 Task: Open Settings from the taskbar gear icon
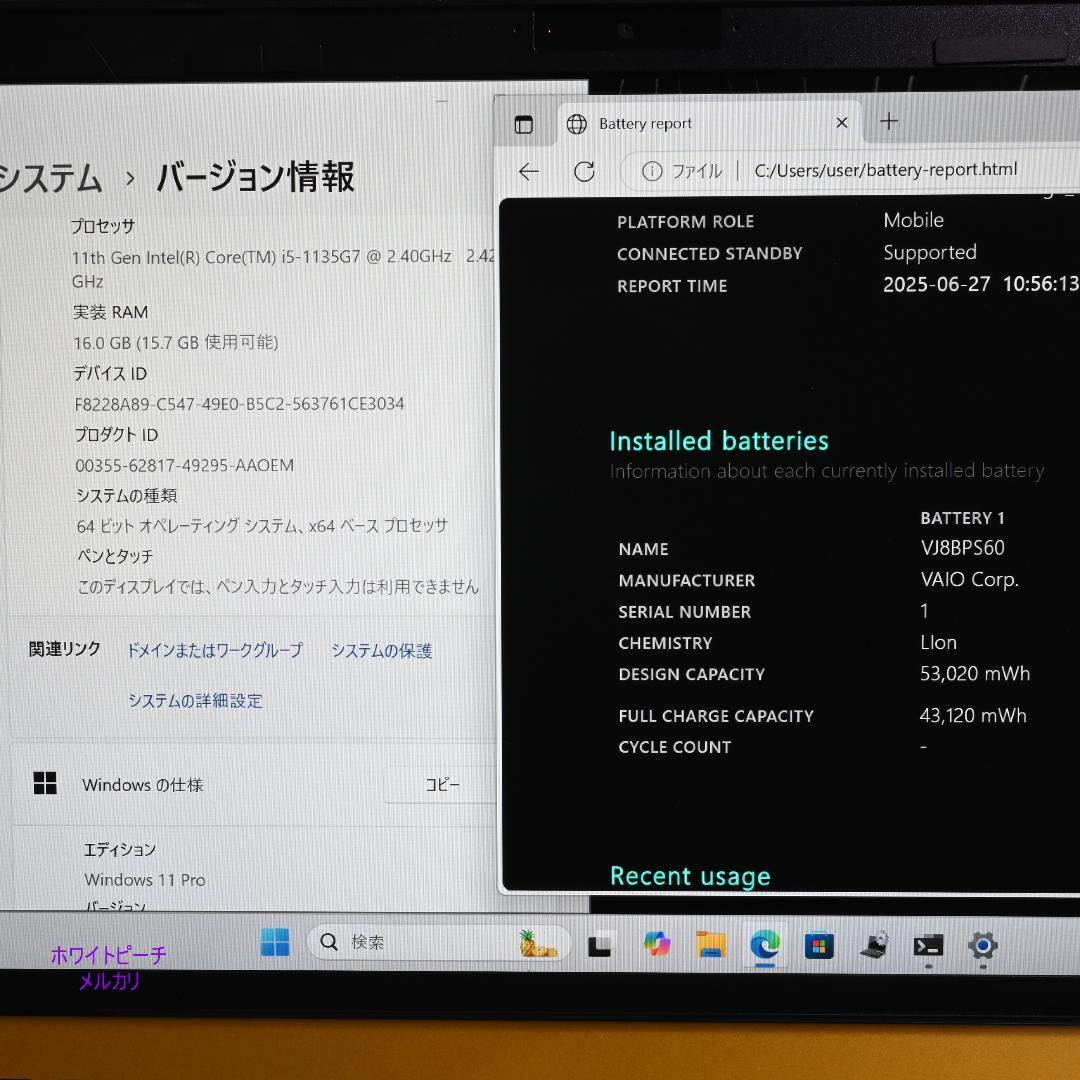(982, 942)
